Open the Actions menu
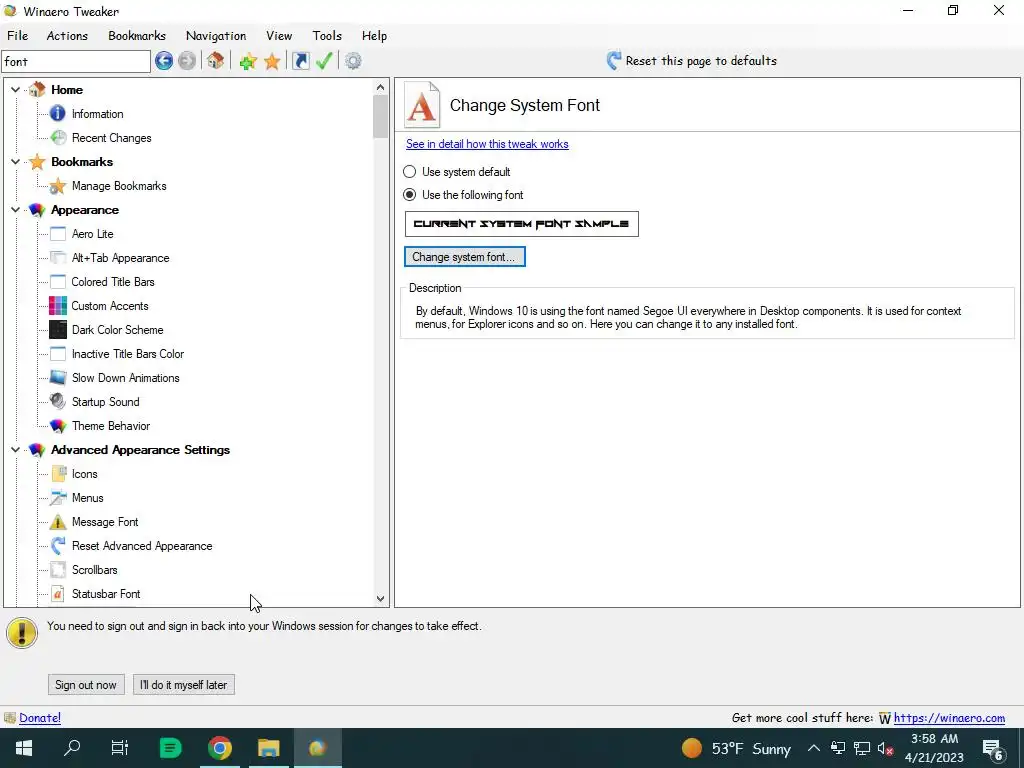The image size is (1024, 768). point(67,36)
